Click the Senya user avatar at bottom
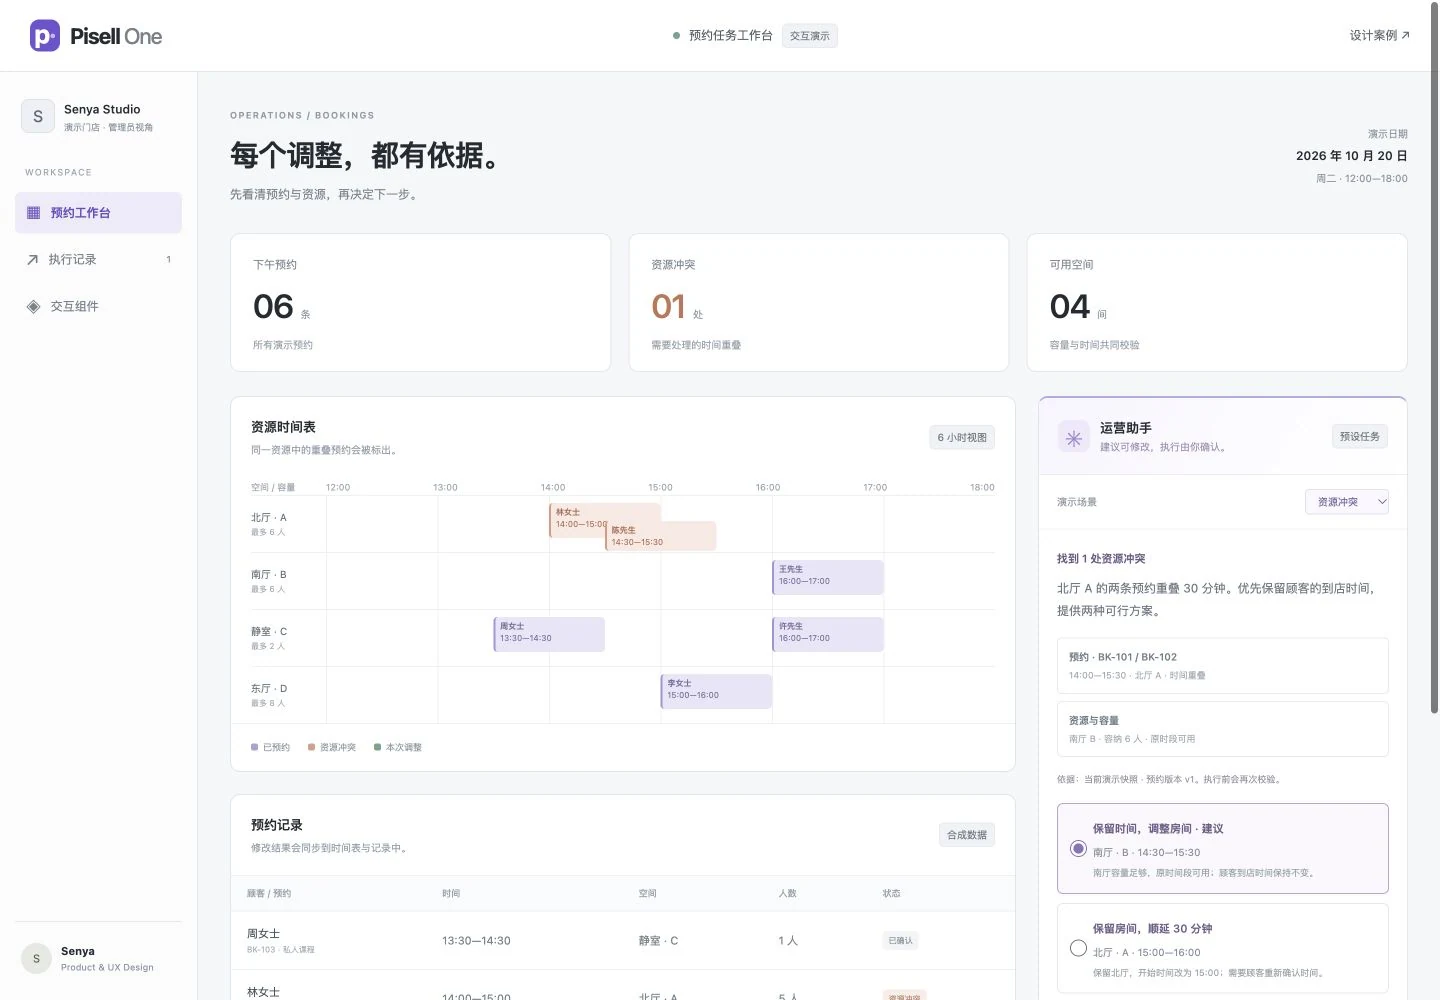1440x1000 pixels. [x=36, y=958]
